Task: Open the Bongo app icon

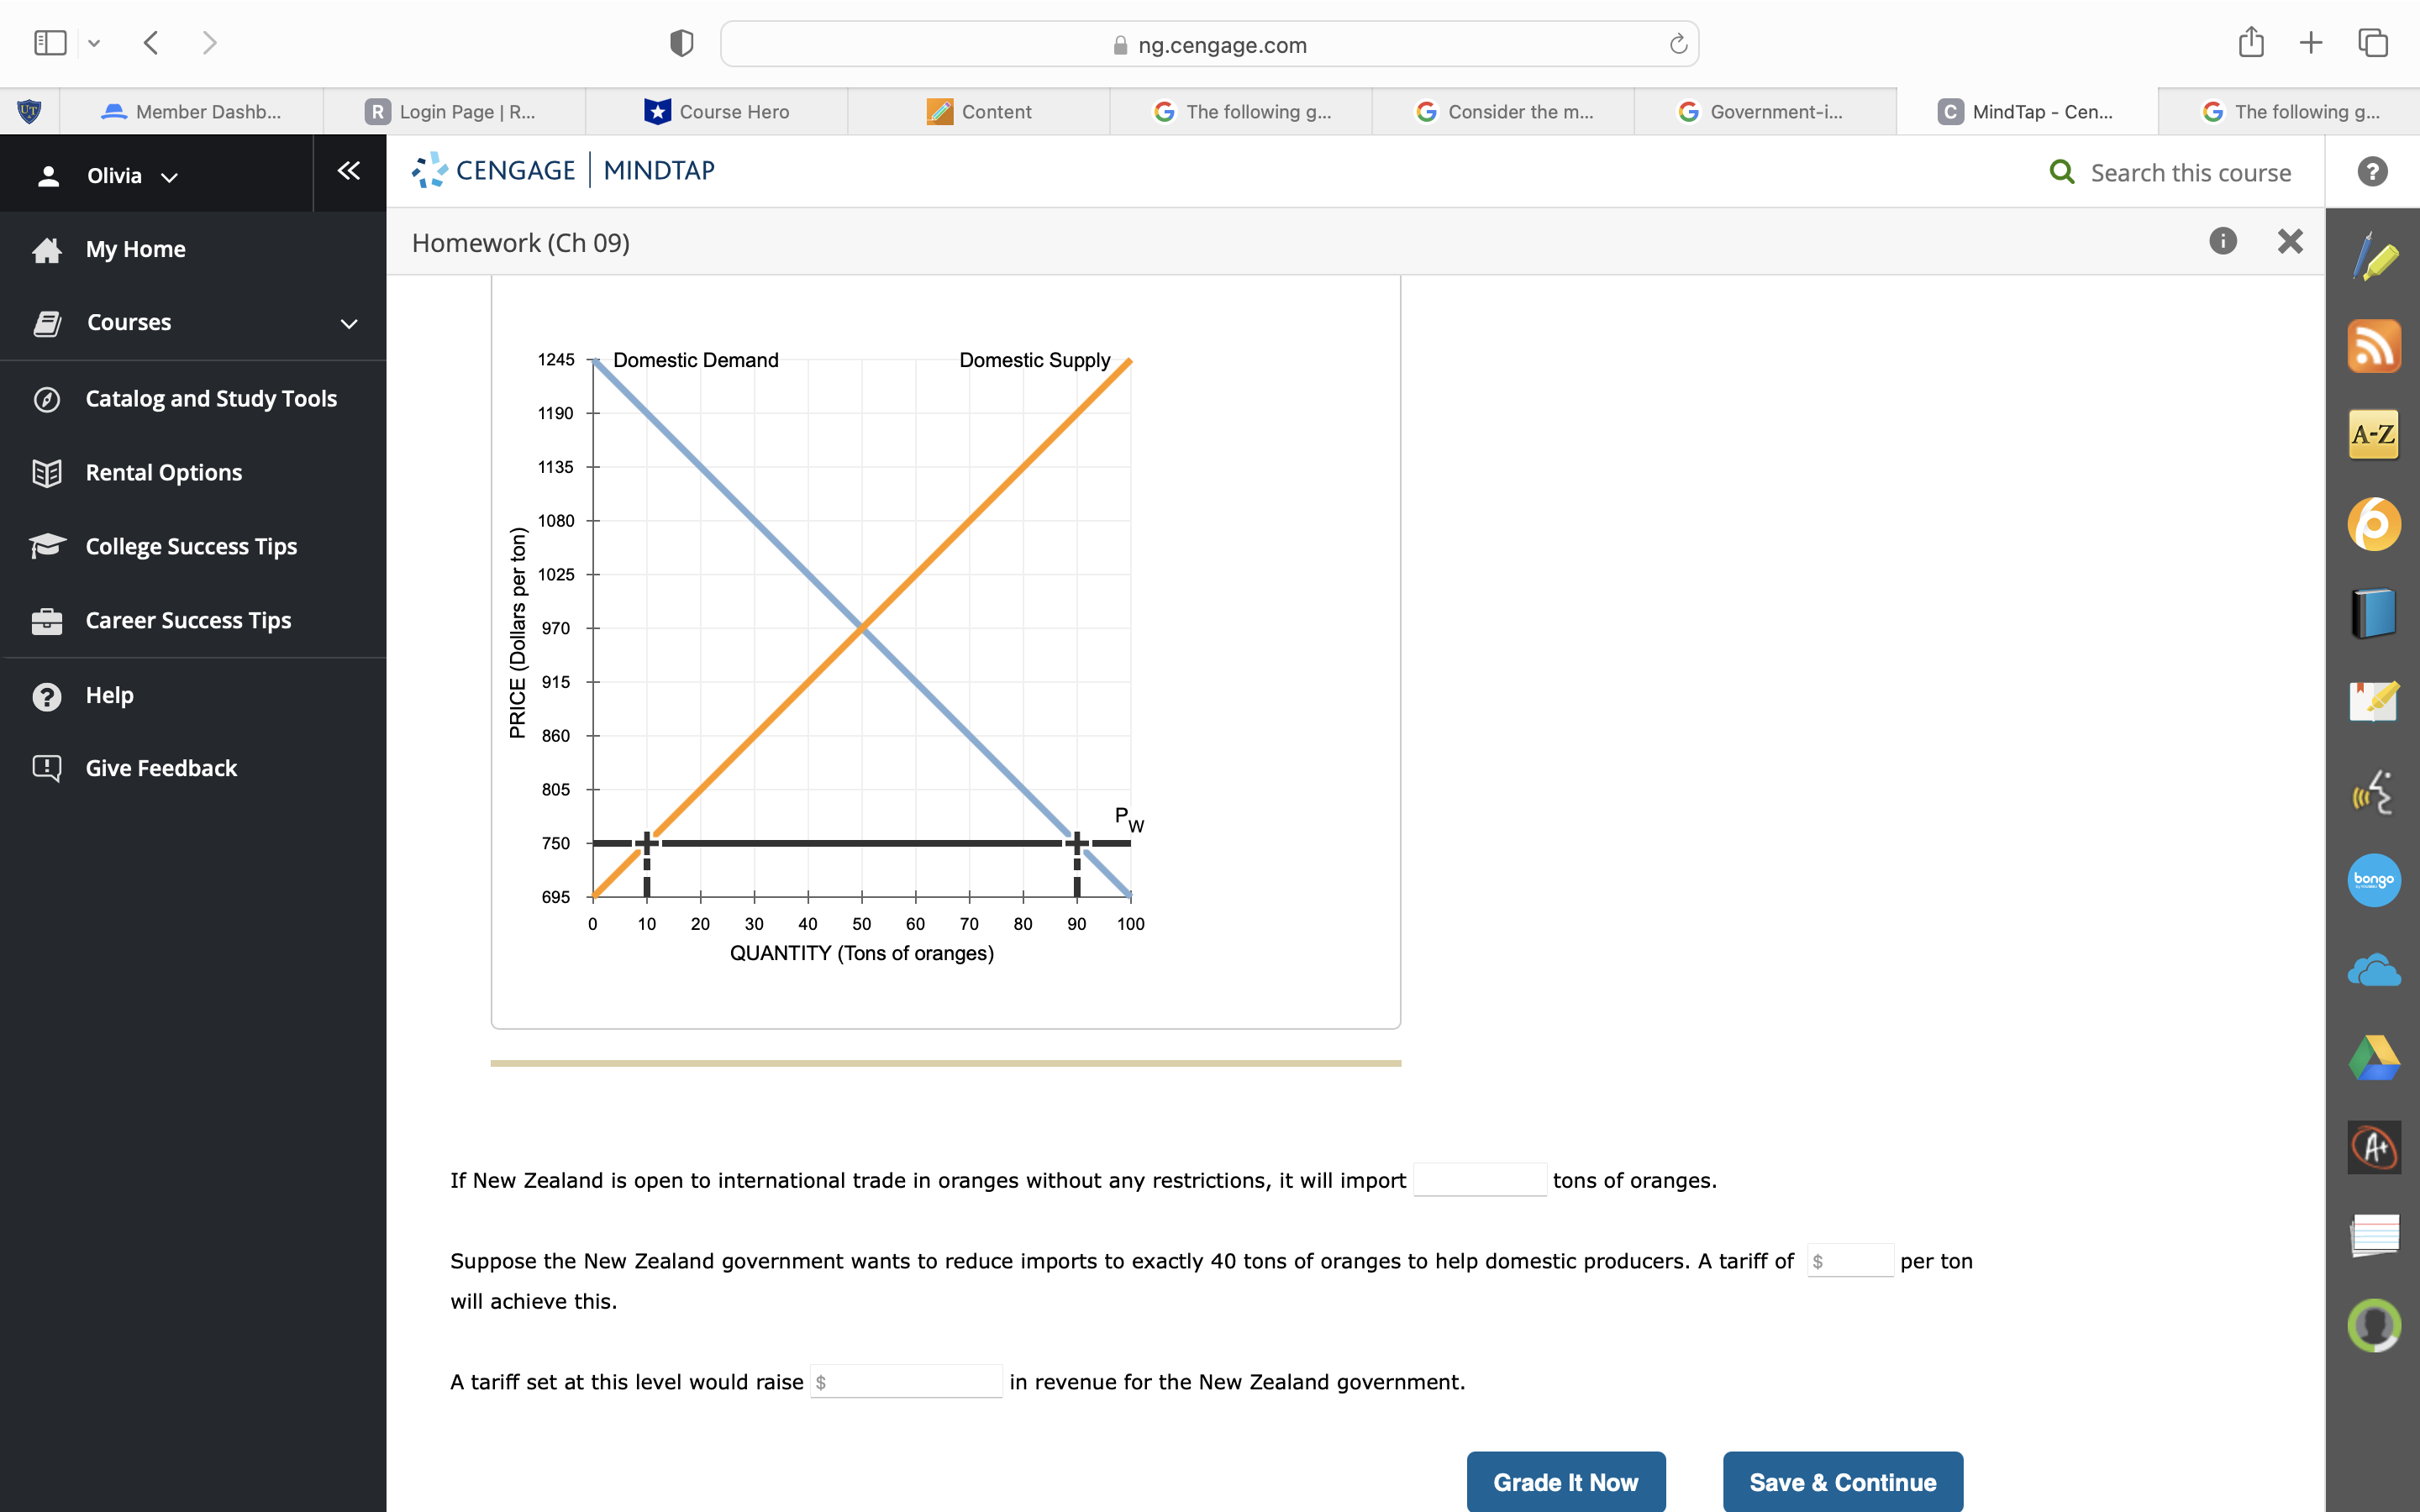Action: [2373, 880]
